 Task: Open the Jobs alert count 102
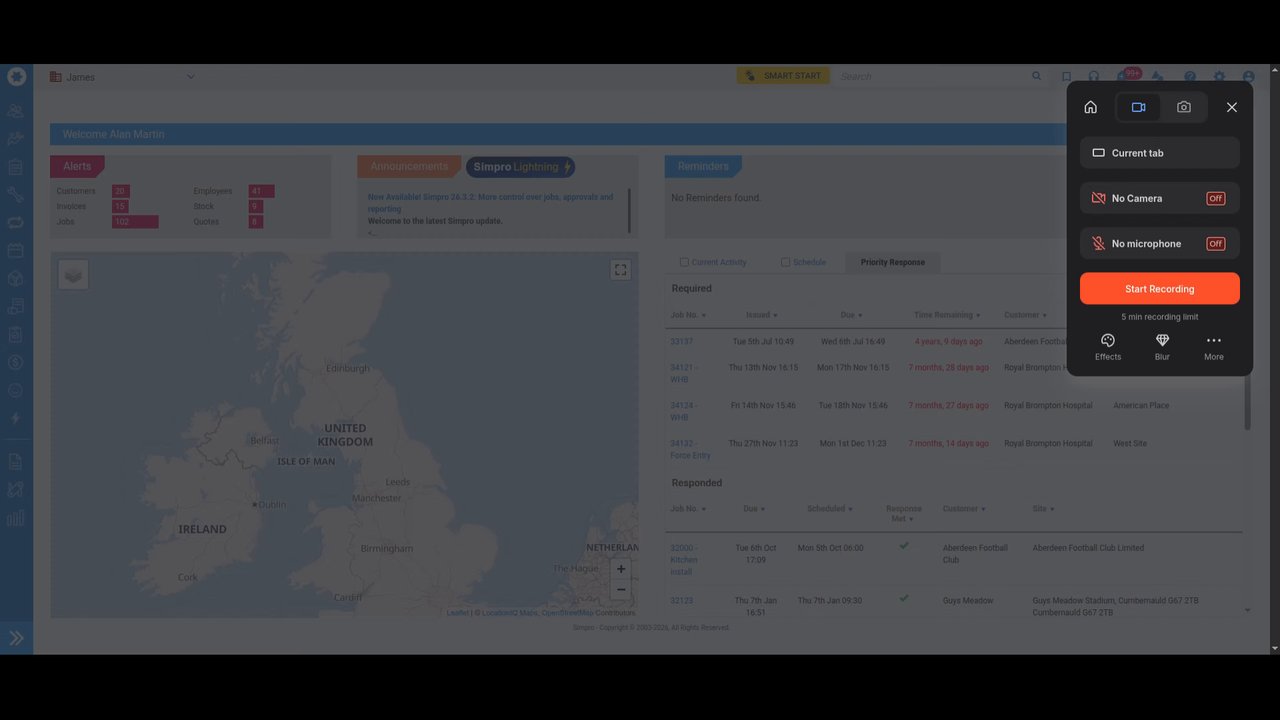click(x=135, y=222)
